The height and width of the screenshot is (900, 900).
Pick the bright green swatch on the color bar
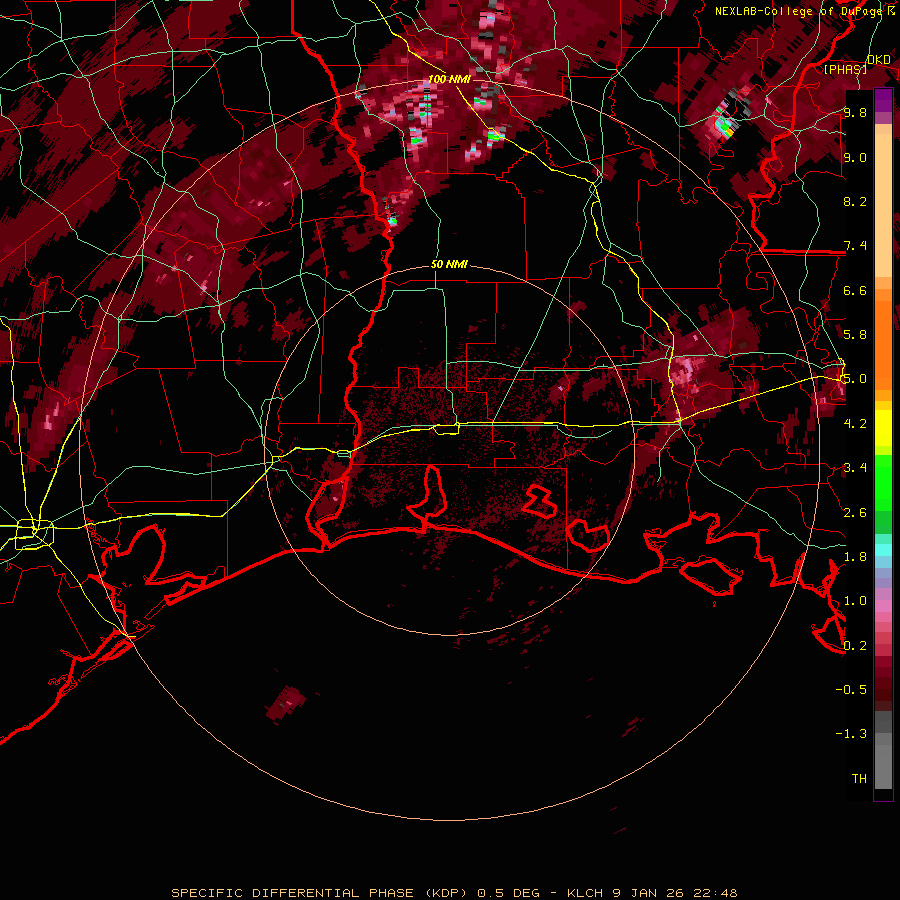click(883, 487)
